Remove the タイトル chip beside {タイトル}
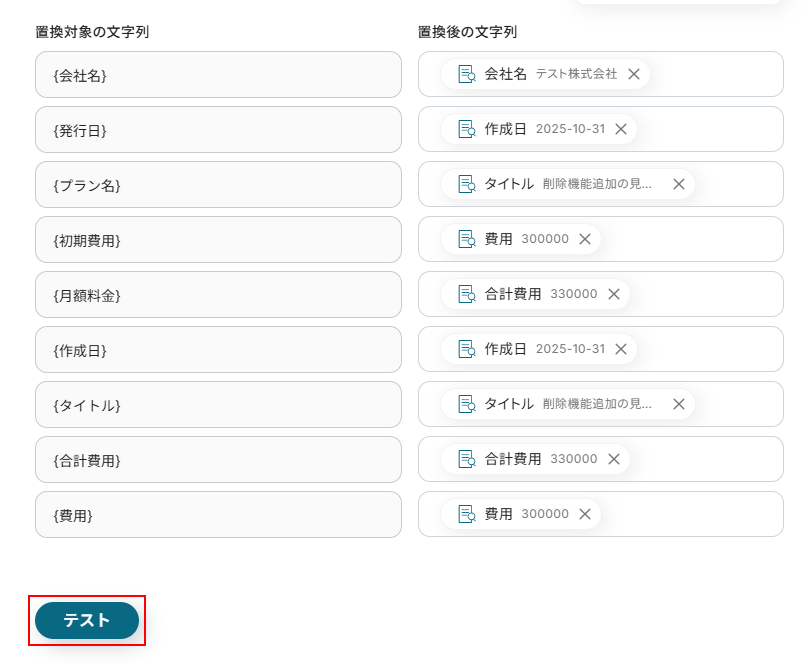812x664 pixels. click(x=679, y=404)
